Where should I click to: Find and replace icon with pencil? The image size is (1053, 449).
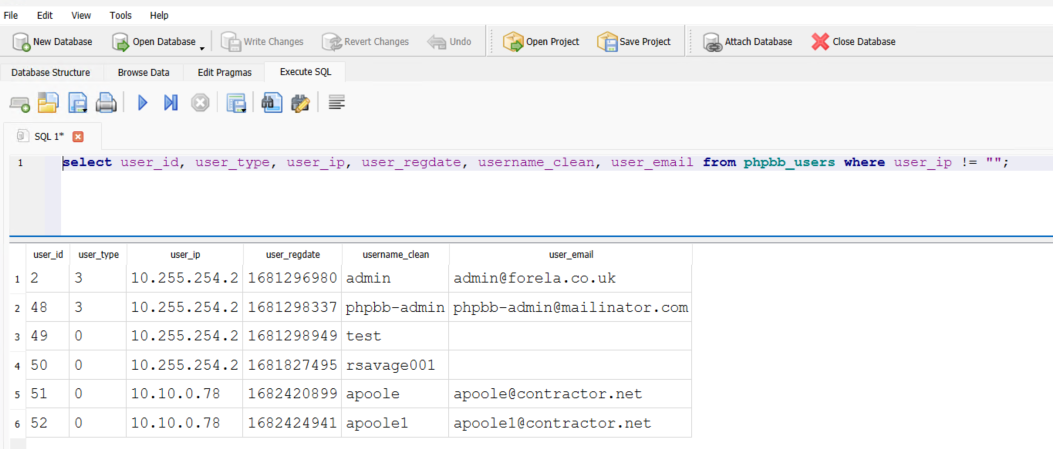(x=300, y=103)
